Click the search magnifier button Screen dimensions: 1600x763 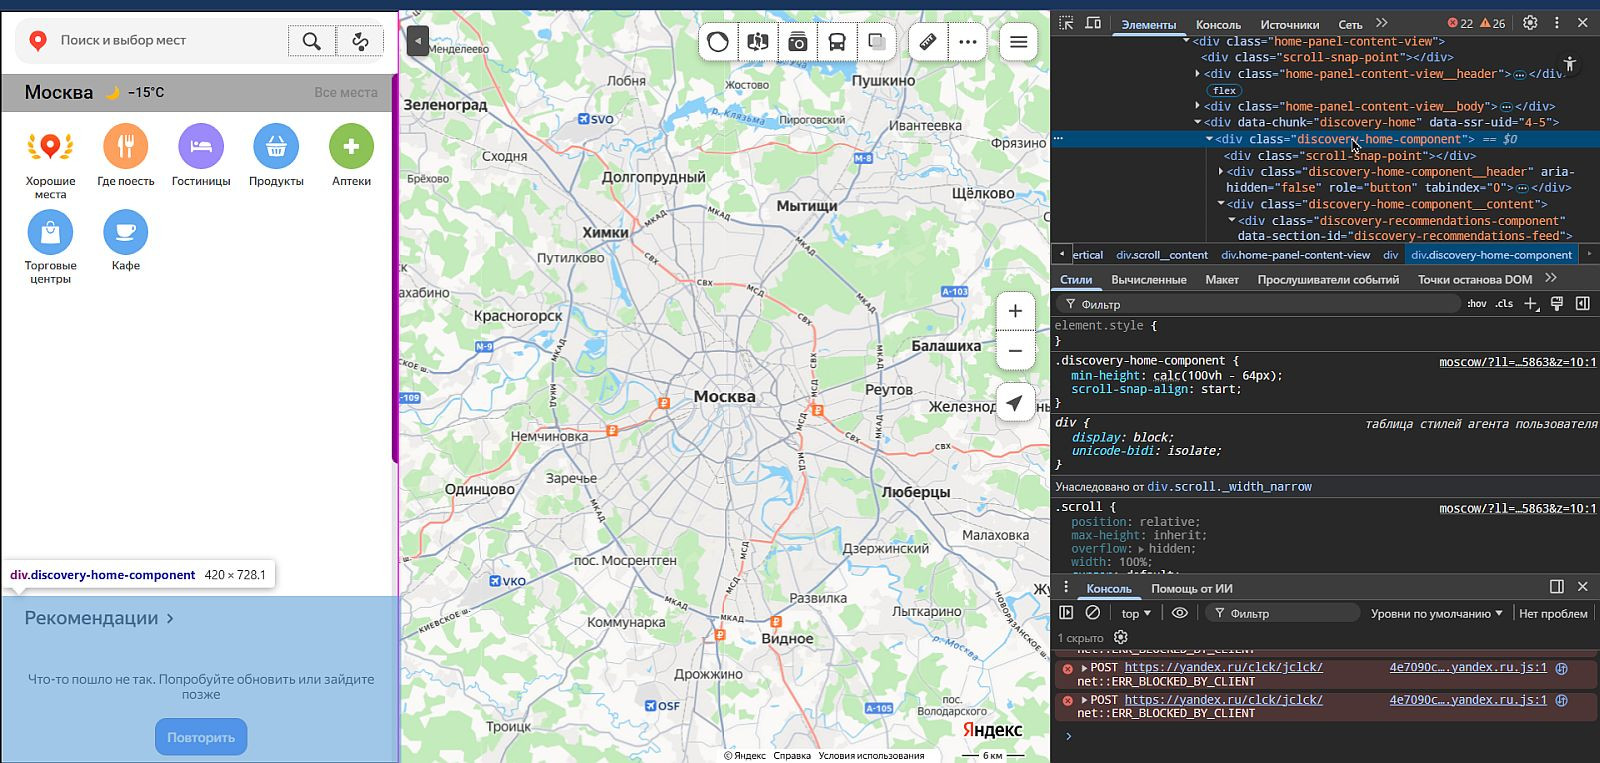[x=312, y=41]
